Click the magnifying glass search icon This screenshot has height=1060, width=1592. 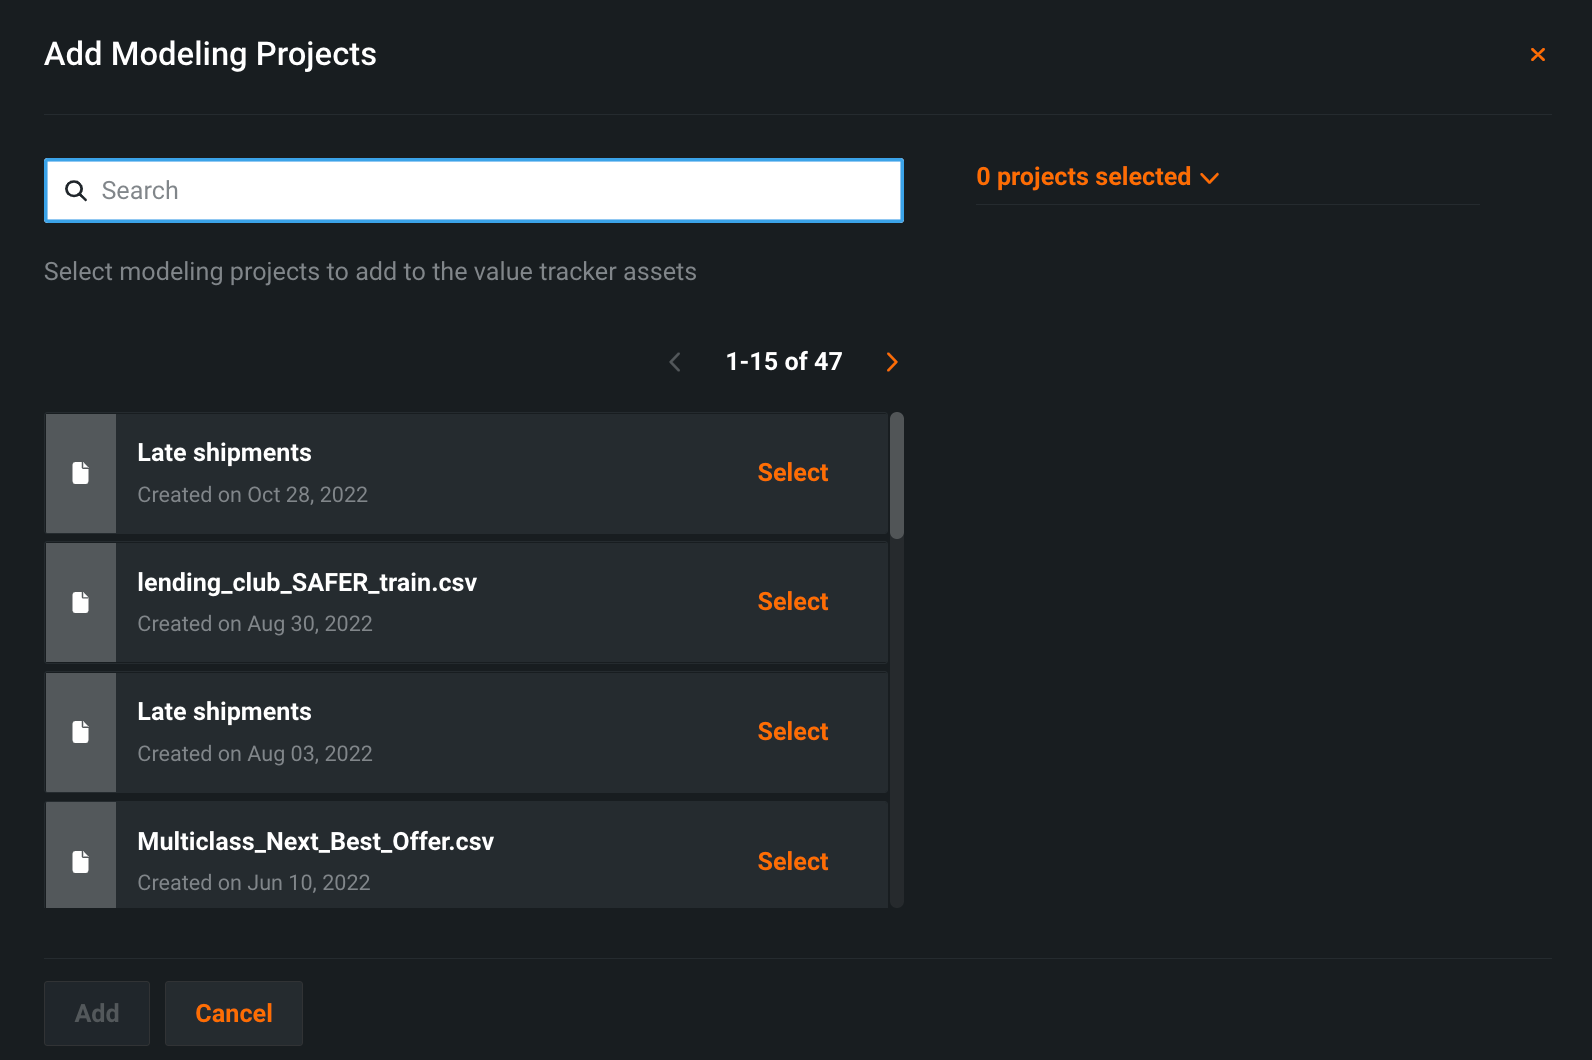point(76,191)
